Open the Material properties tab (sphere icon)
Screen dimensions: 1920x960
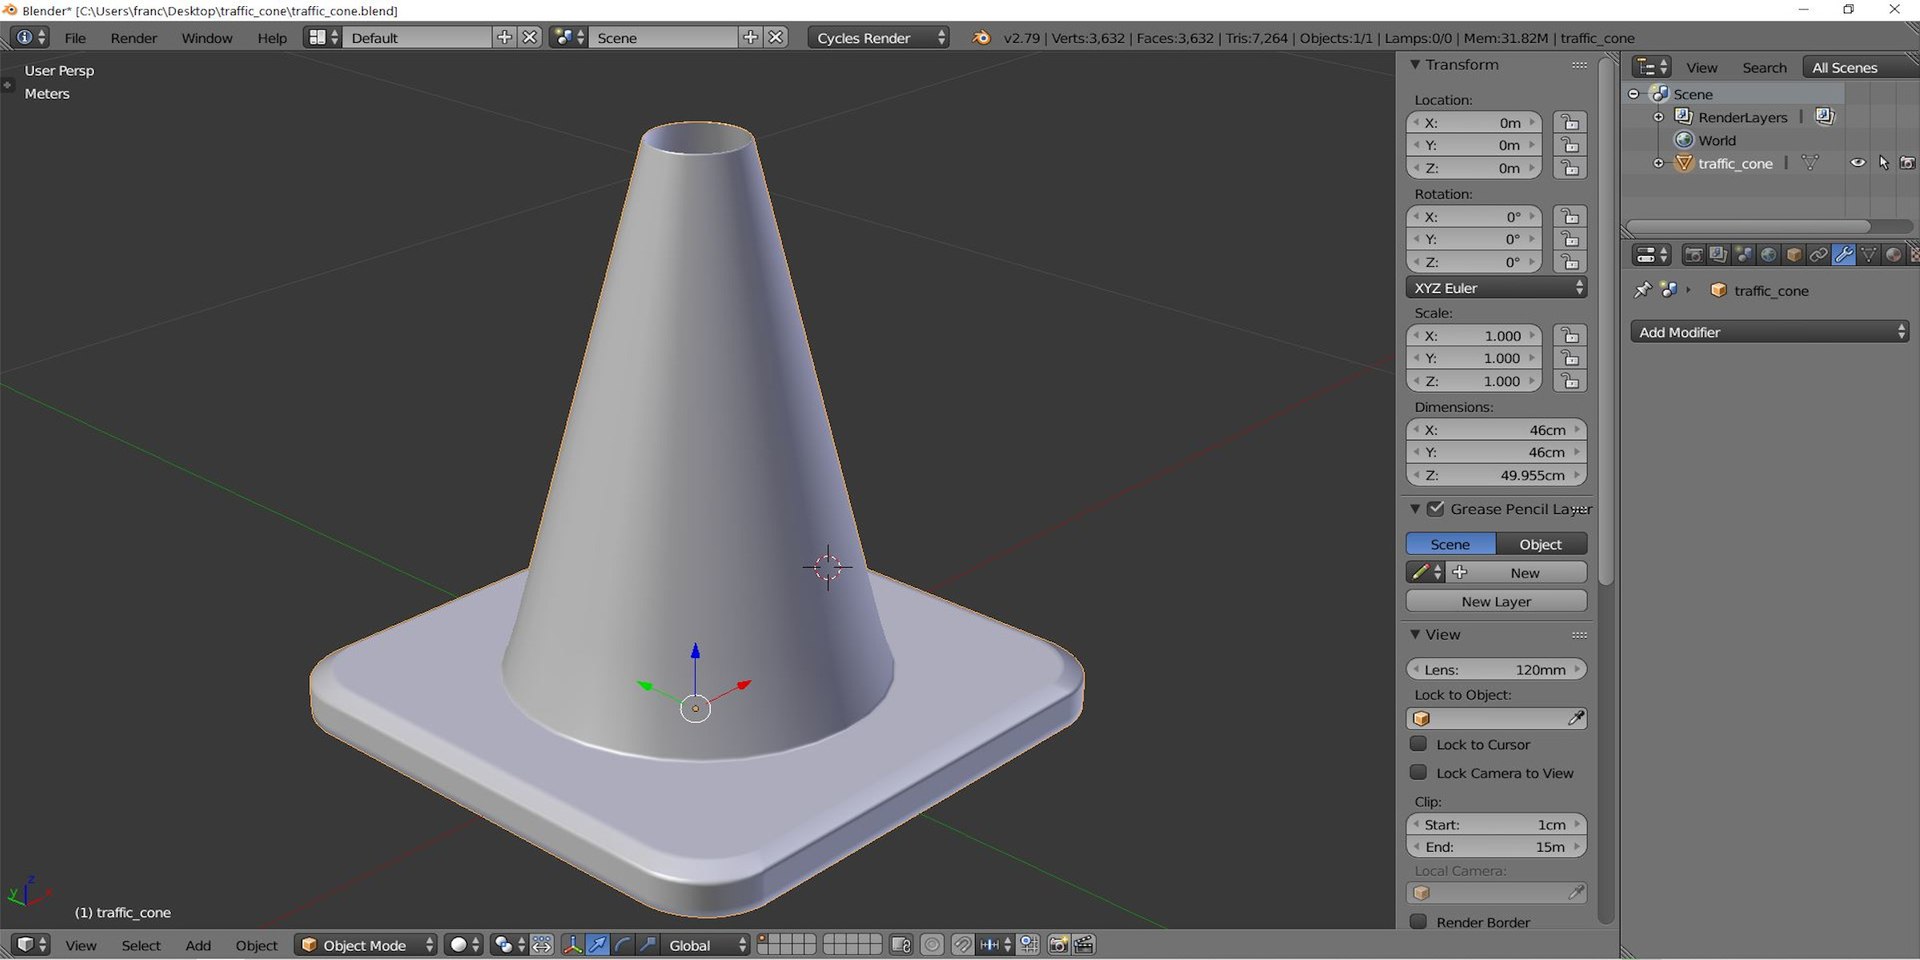pyautogui.click(x=1893, y=255)
